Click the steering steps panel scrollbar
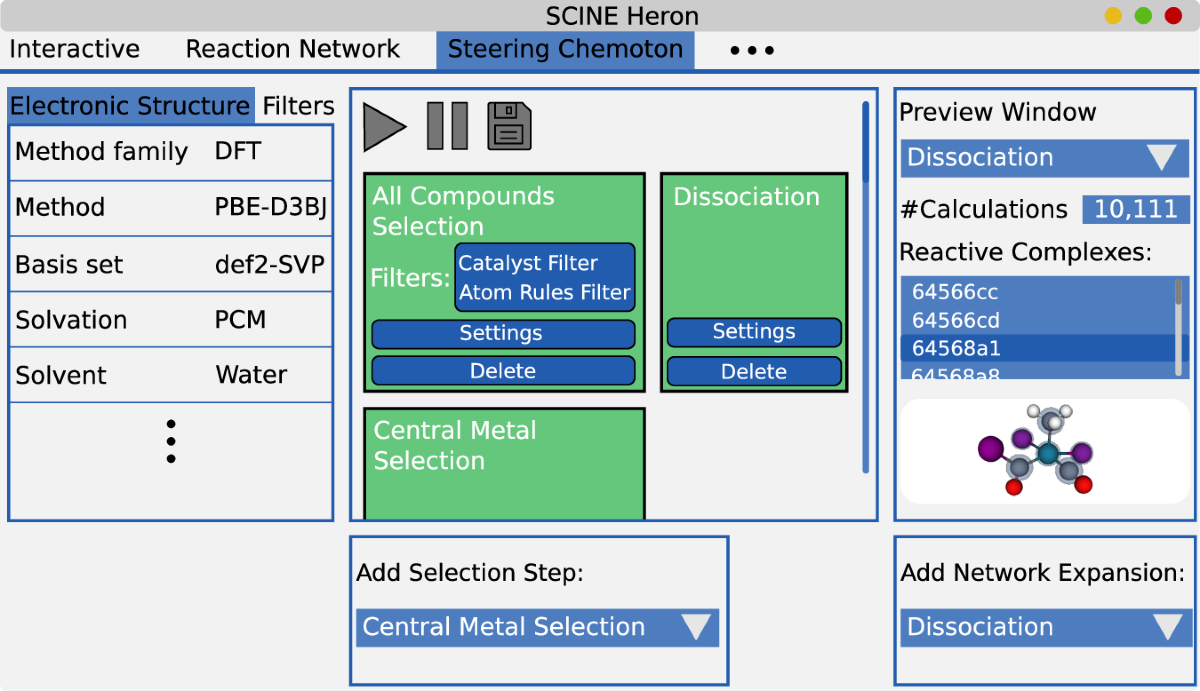The width and height of the screenshot is (1200, 691). (x=866, y=141)
